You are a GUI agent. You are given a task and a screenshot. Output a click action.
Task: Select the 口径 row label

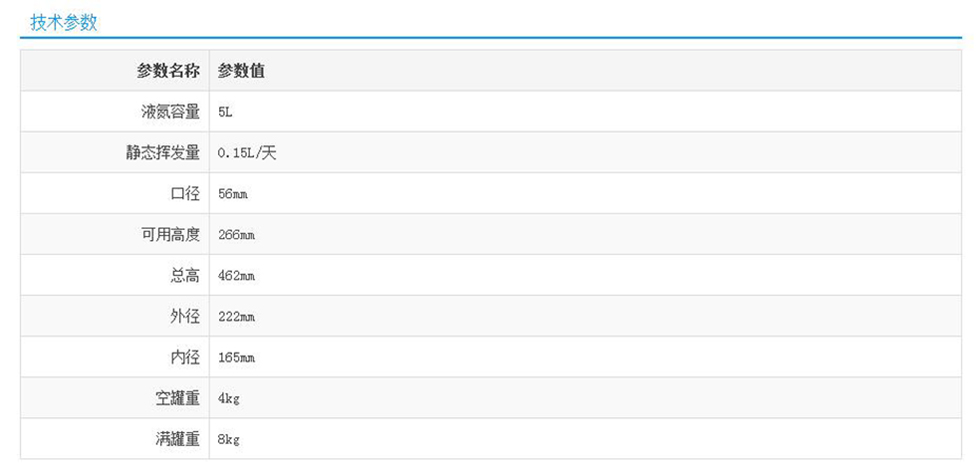coord(185,194)
